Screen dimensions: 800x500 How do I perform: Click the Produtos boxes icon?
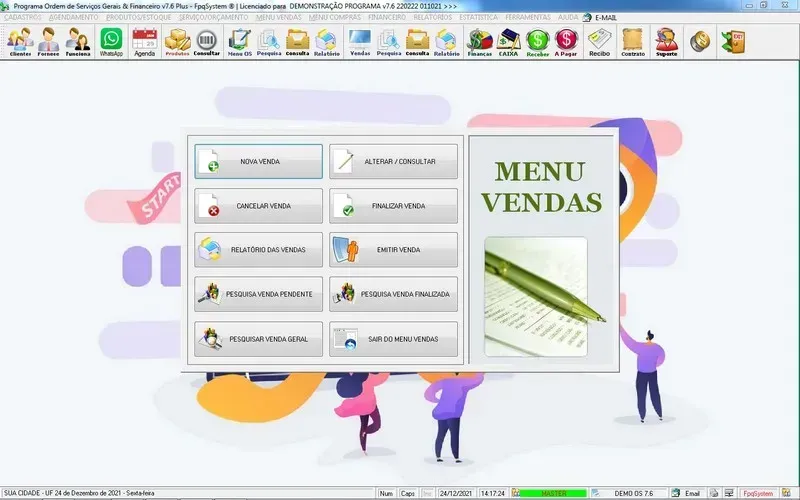(176, 41)
